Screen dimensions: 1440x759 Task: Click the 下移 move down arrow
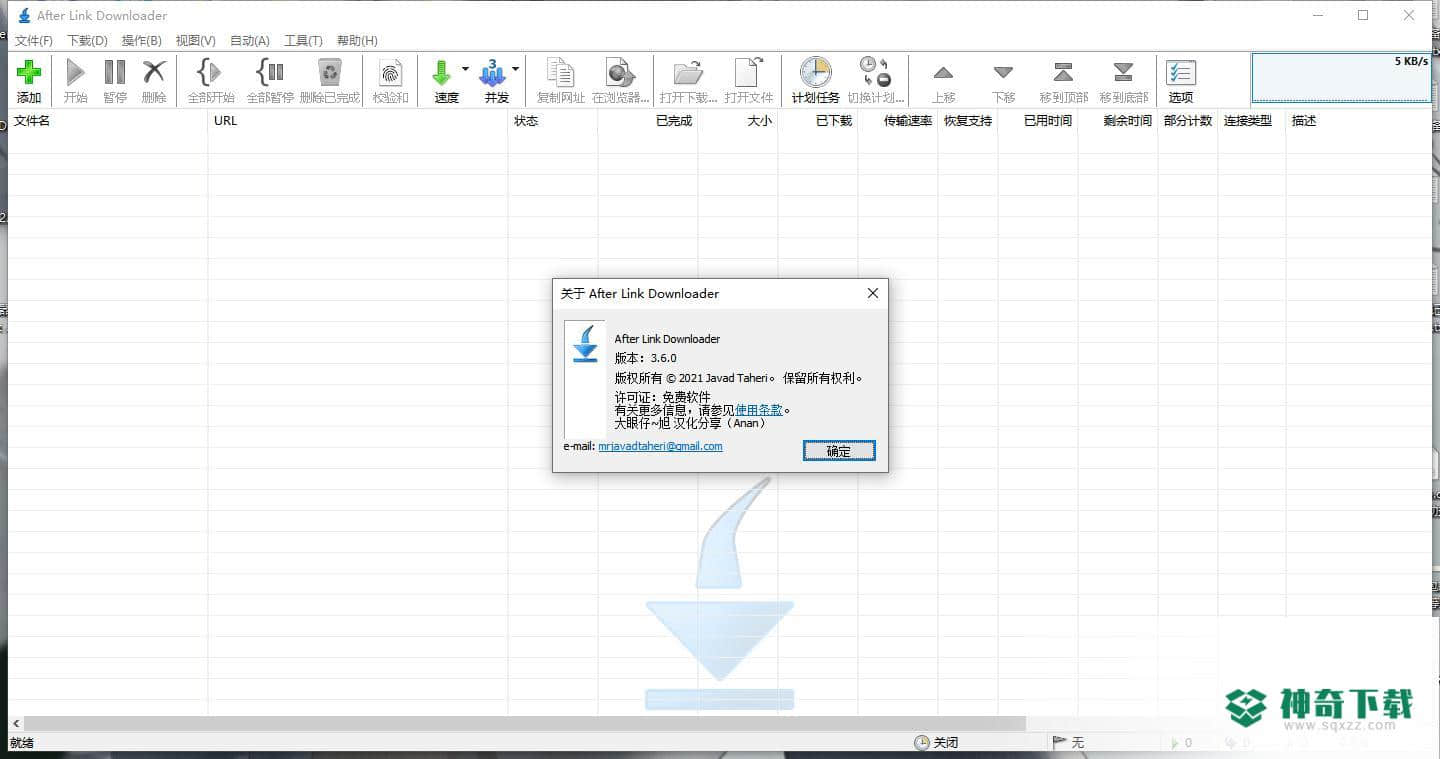1003,73
